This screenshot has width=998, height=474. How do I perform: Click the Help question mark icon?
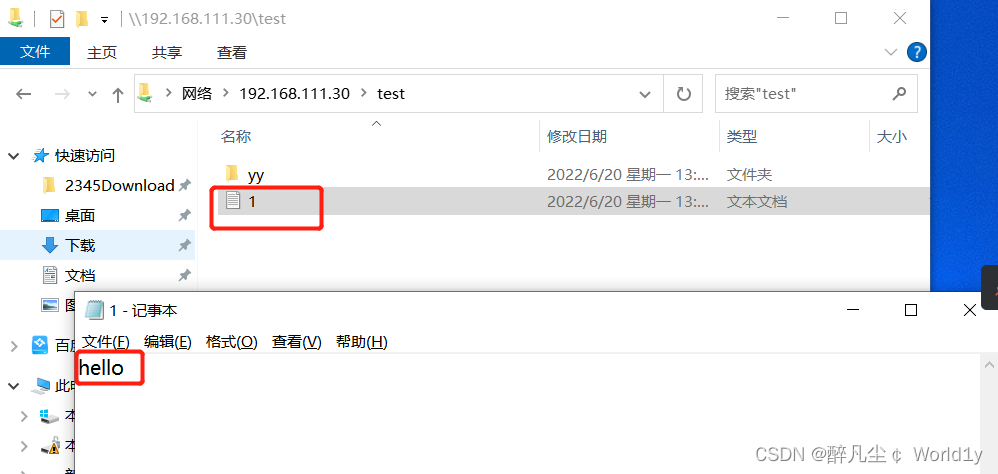tap(917, 52)
